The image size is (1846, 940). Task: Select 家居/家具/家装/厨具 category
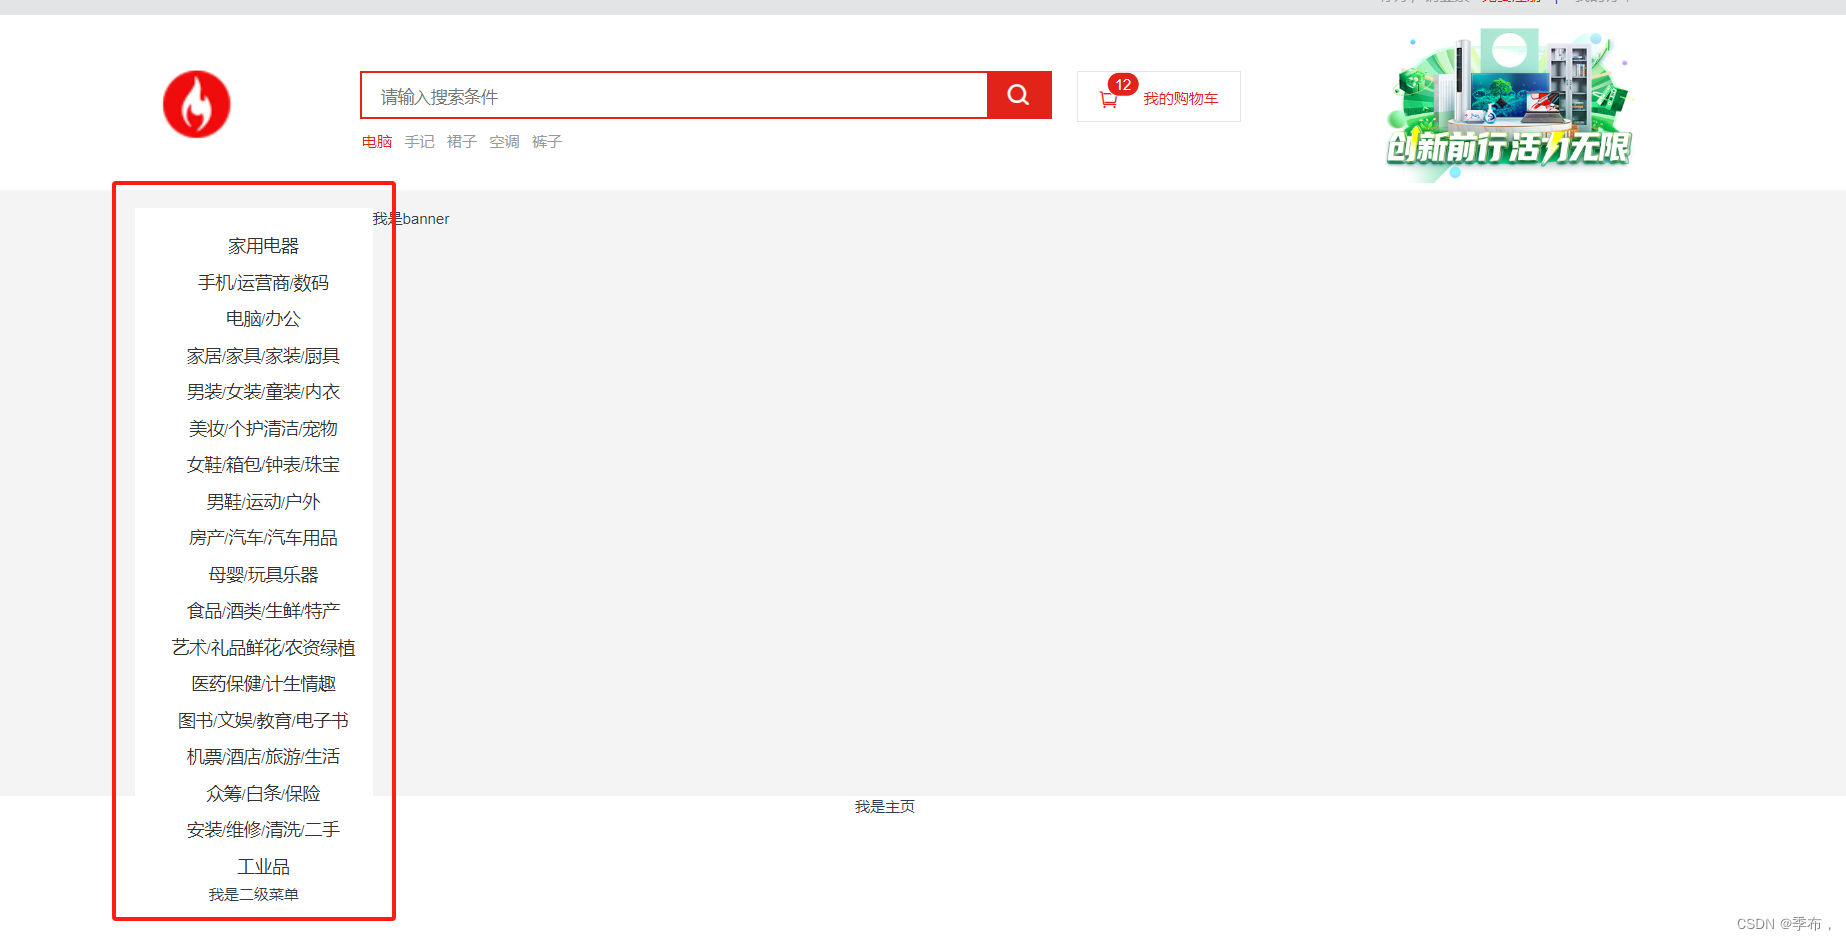click(263, 356)
